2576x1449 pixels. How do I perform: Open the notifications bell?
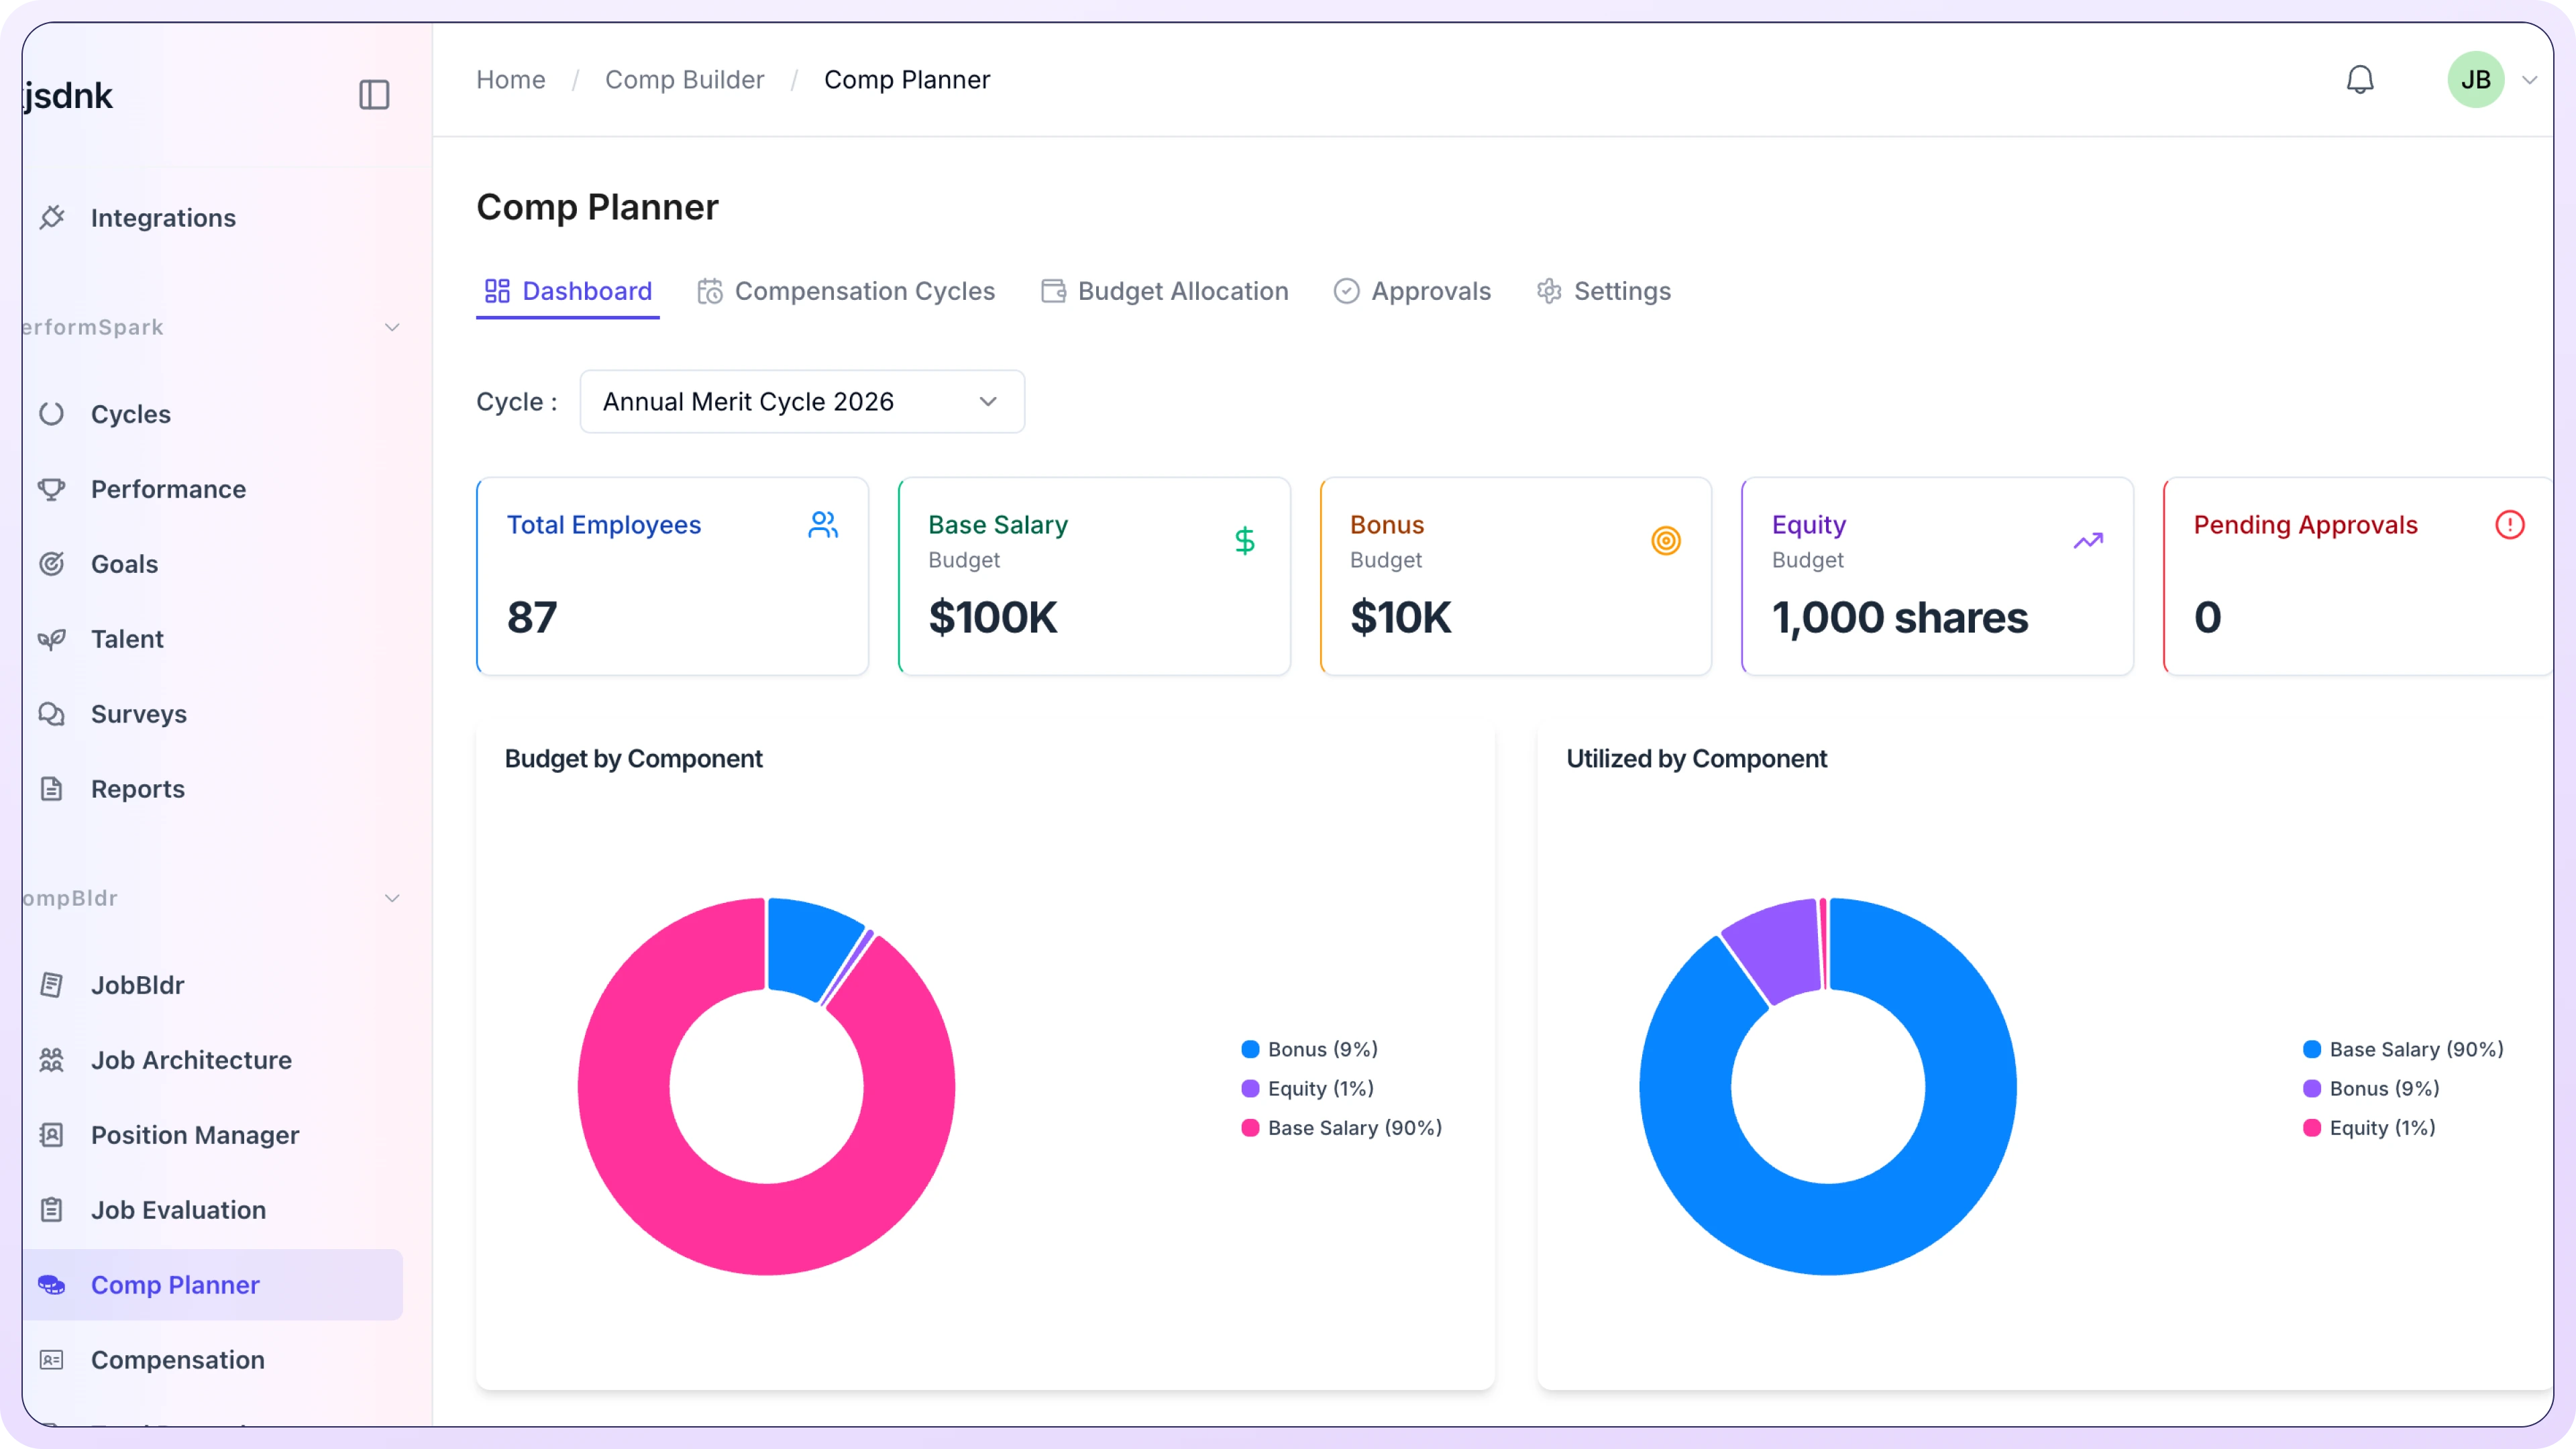click(2359, 80)
